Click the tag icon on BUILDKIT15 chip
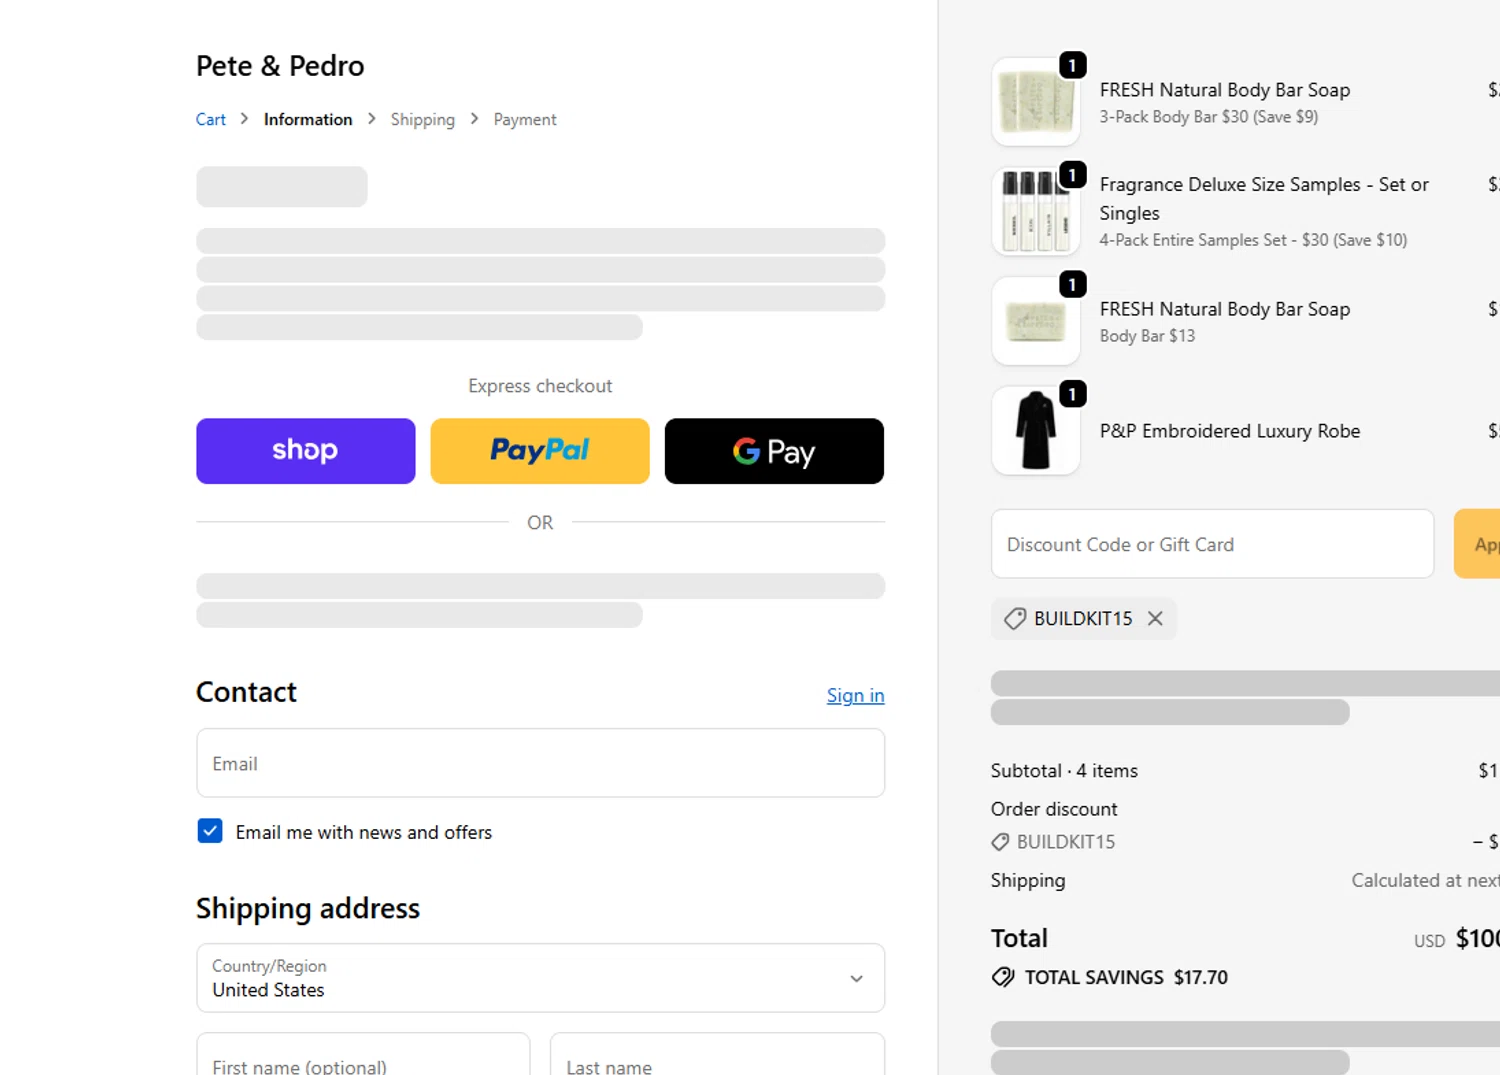Image resolution: width=1500 pixels, height=1075 pixels. pos(1015,618)
